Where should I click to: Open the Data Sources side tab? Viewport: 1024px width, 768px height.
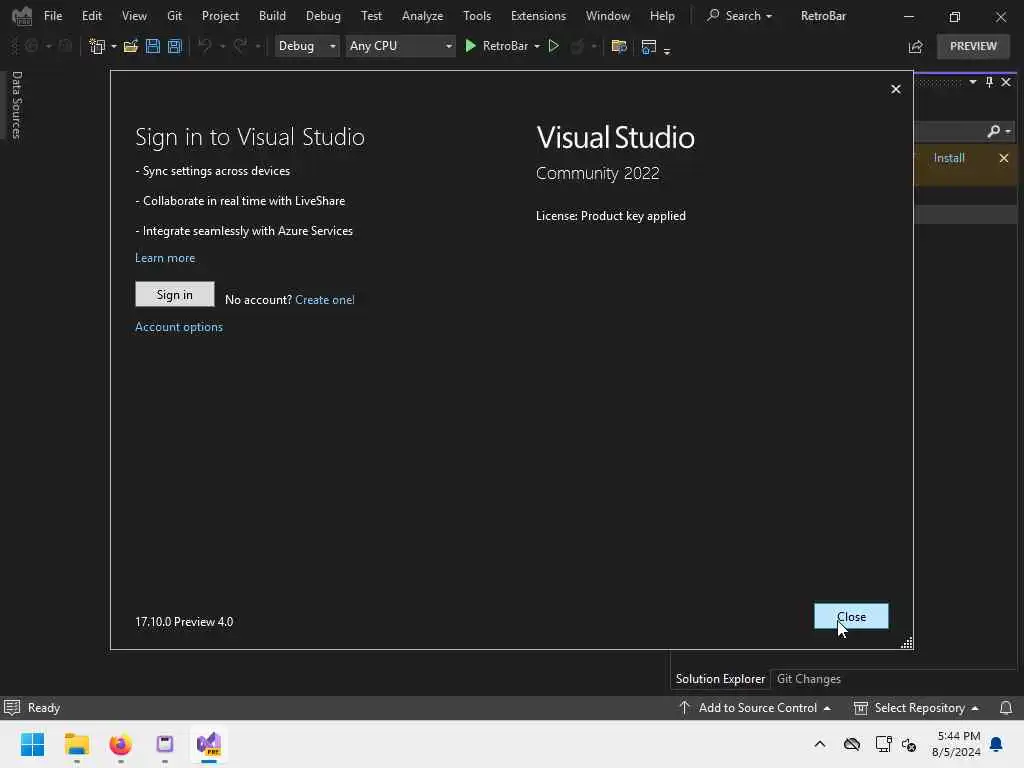pyautogui.click(x=17, y=104)
